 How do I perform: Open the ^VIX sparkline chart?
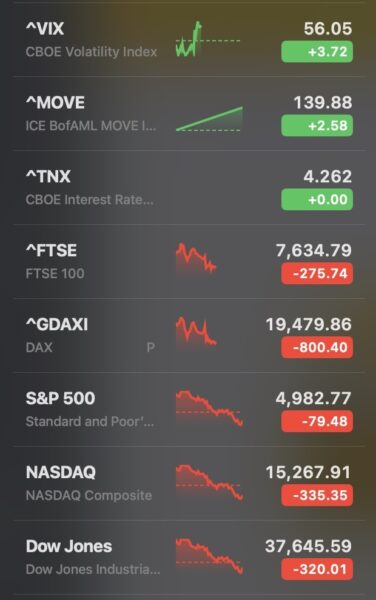click(208, 39)
